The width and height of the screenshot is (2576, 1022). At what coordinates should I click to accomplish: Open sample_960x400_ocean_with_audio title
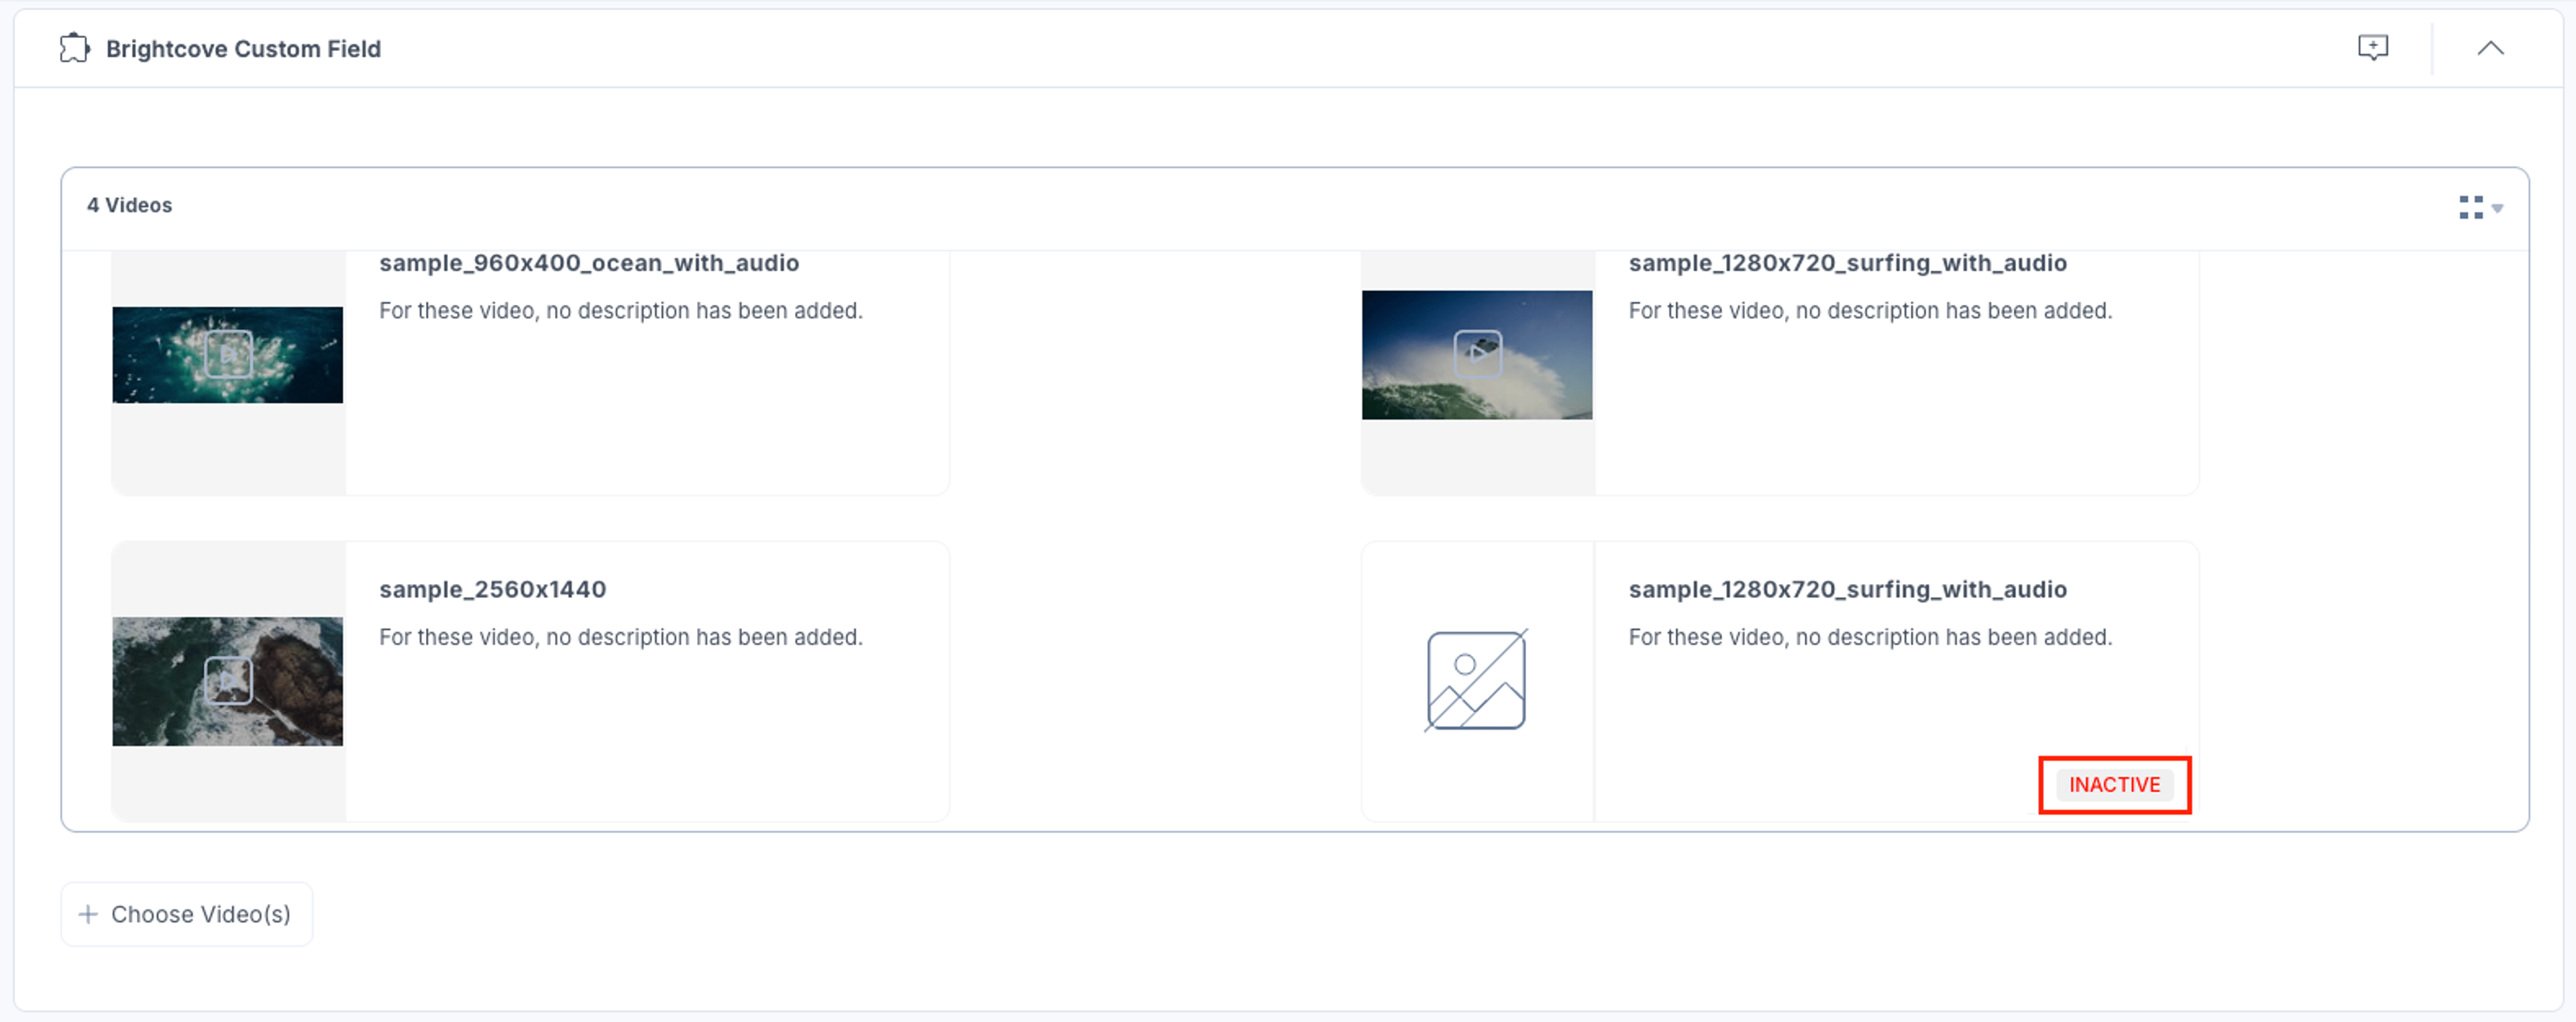pos(589,263)
